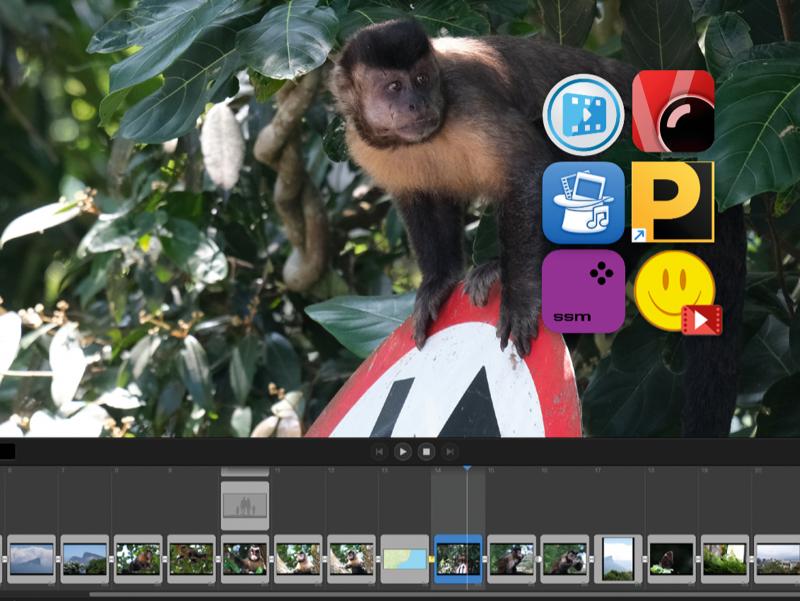The width and height of the screenshot is (800, 601).
Task: Select the first cloudy mountain thumbnail in the timeline
Action: [31, 559]
